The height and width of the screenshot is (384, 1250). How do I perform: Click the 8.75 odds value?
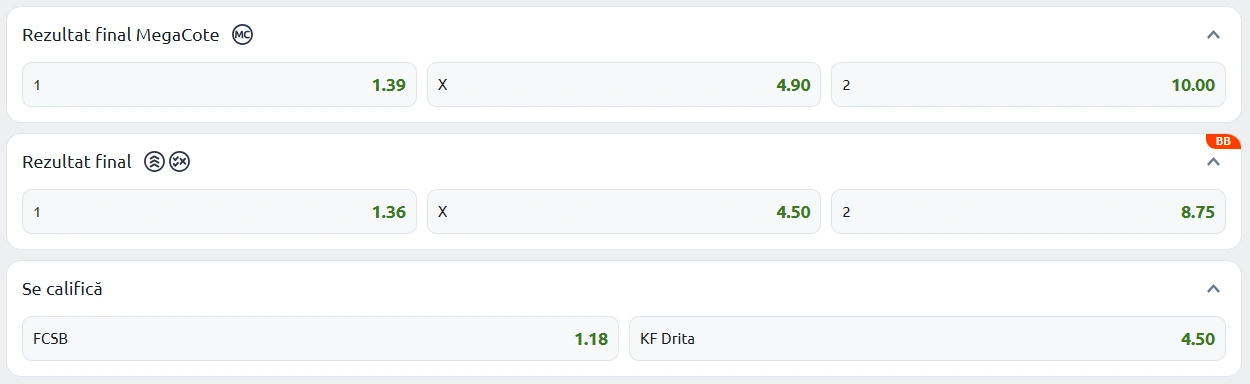pyautogui.click(x=1198, y=212)
